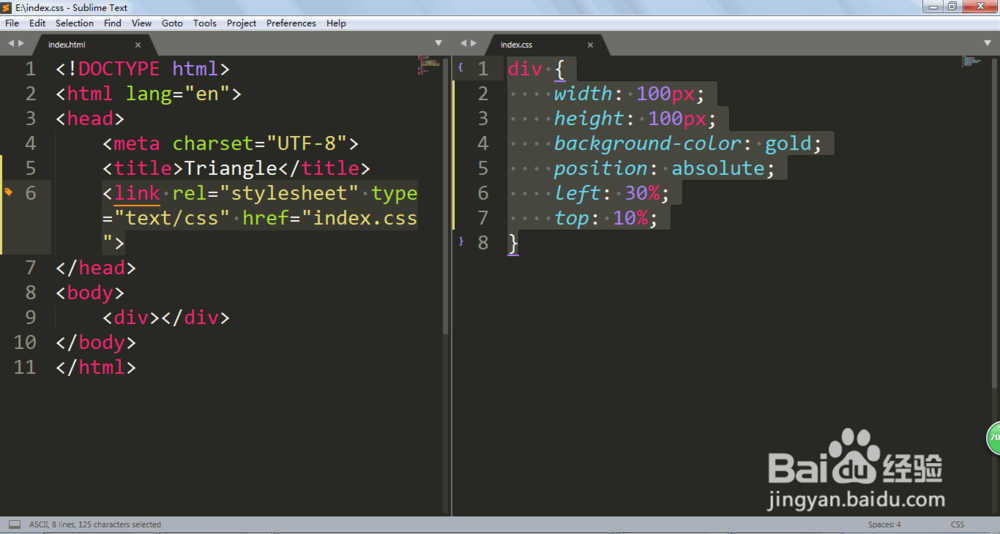Open tab list dropdown of left pane
This screenshot has width=1000, height=534.
(x=438, y=43)
